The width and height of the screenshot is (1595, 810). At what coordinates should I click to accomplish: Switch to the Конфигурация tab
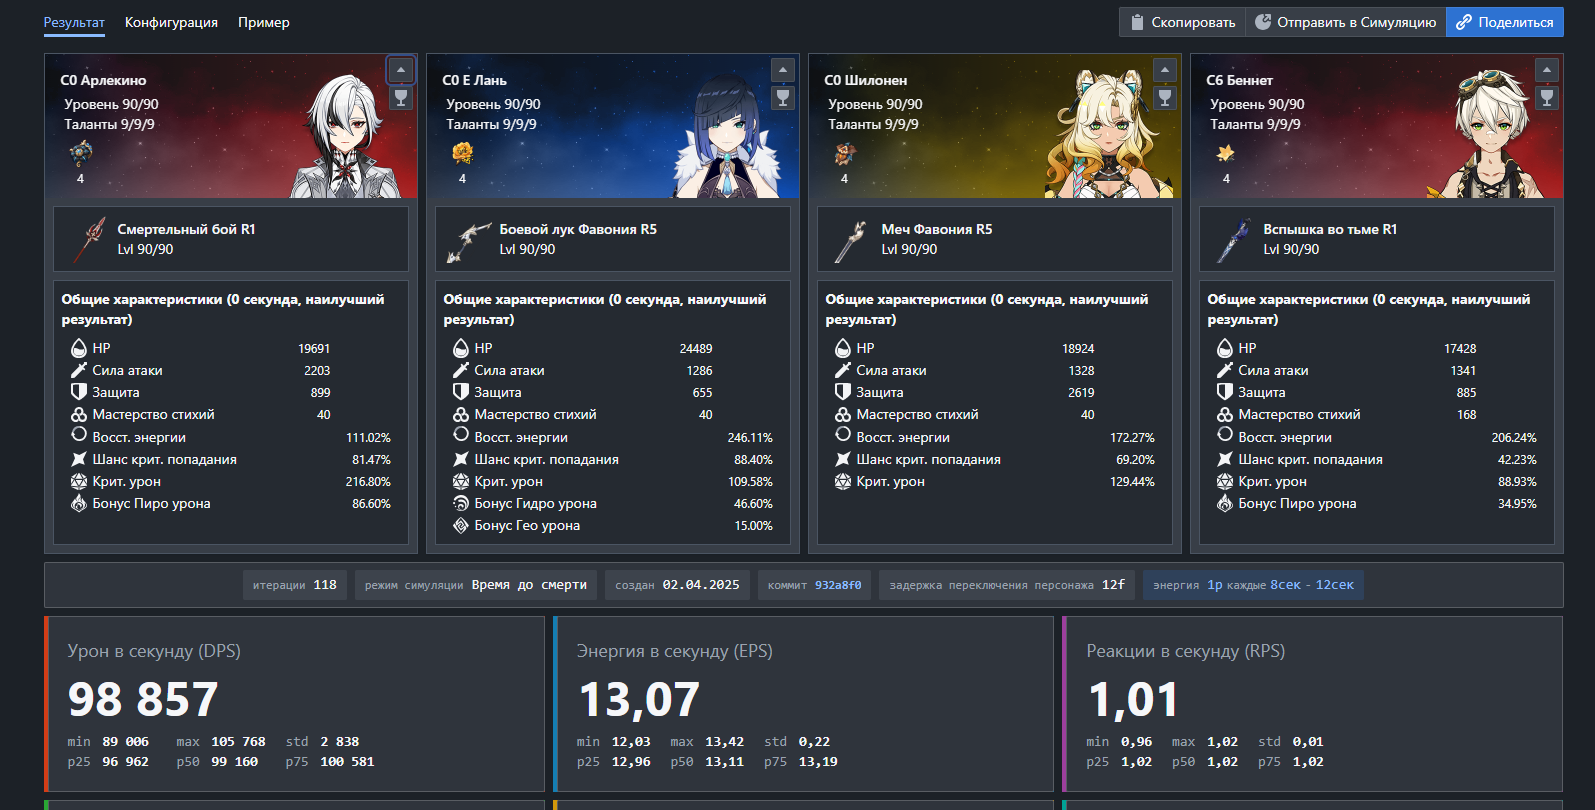point(171,22)
